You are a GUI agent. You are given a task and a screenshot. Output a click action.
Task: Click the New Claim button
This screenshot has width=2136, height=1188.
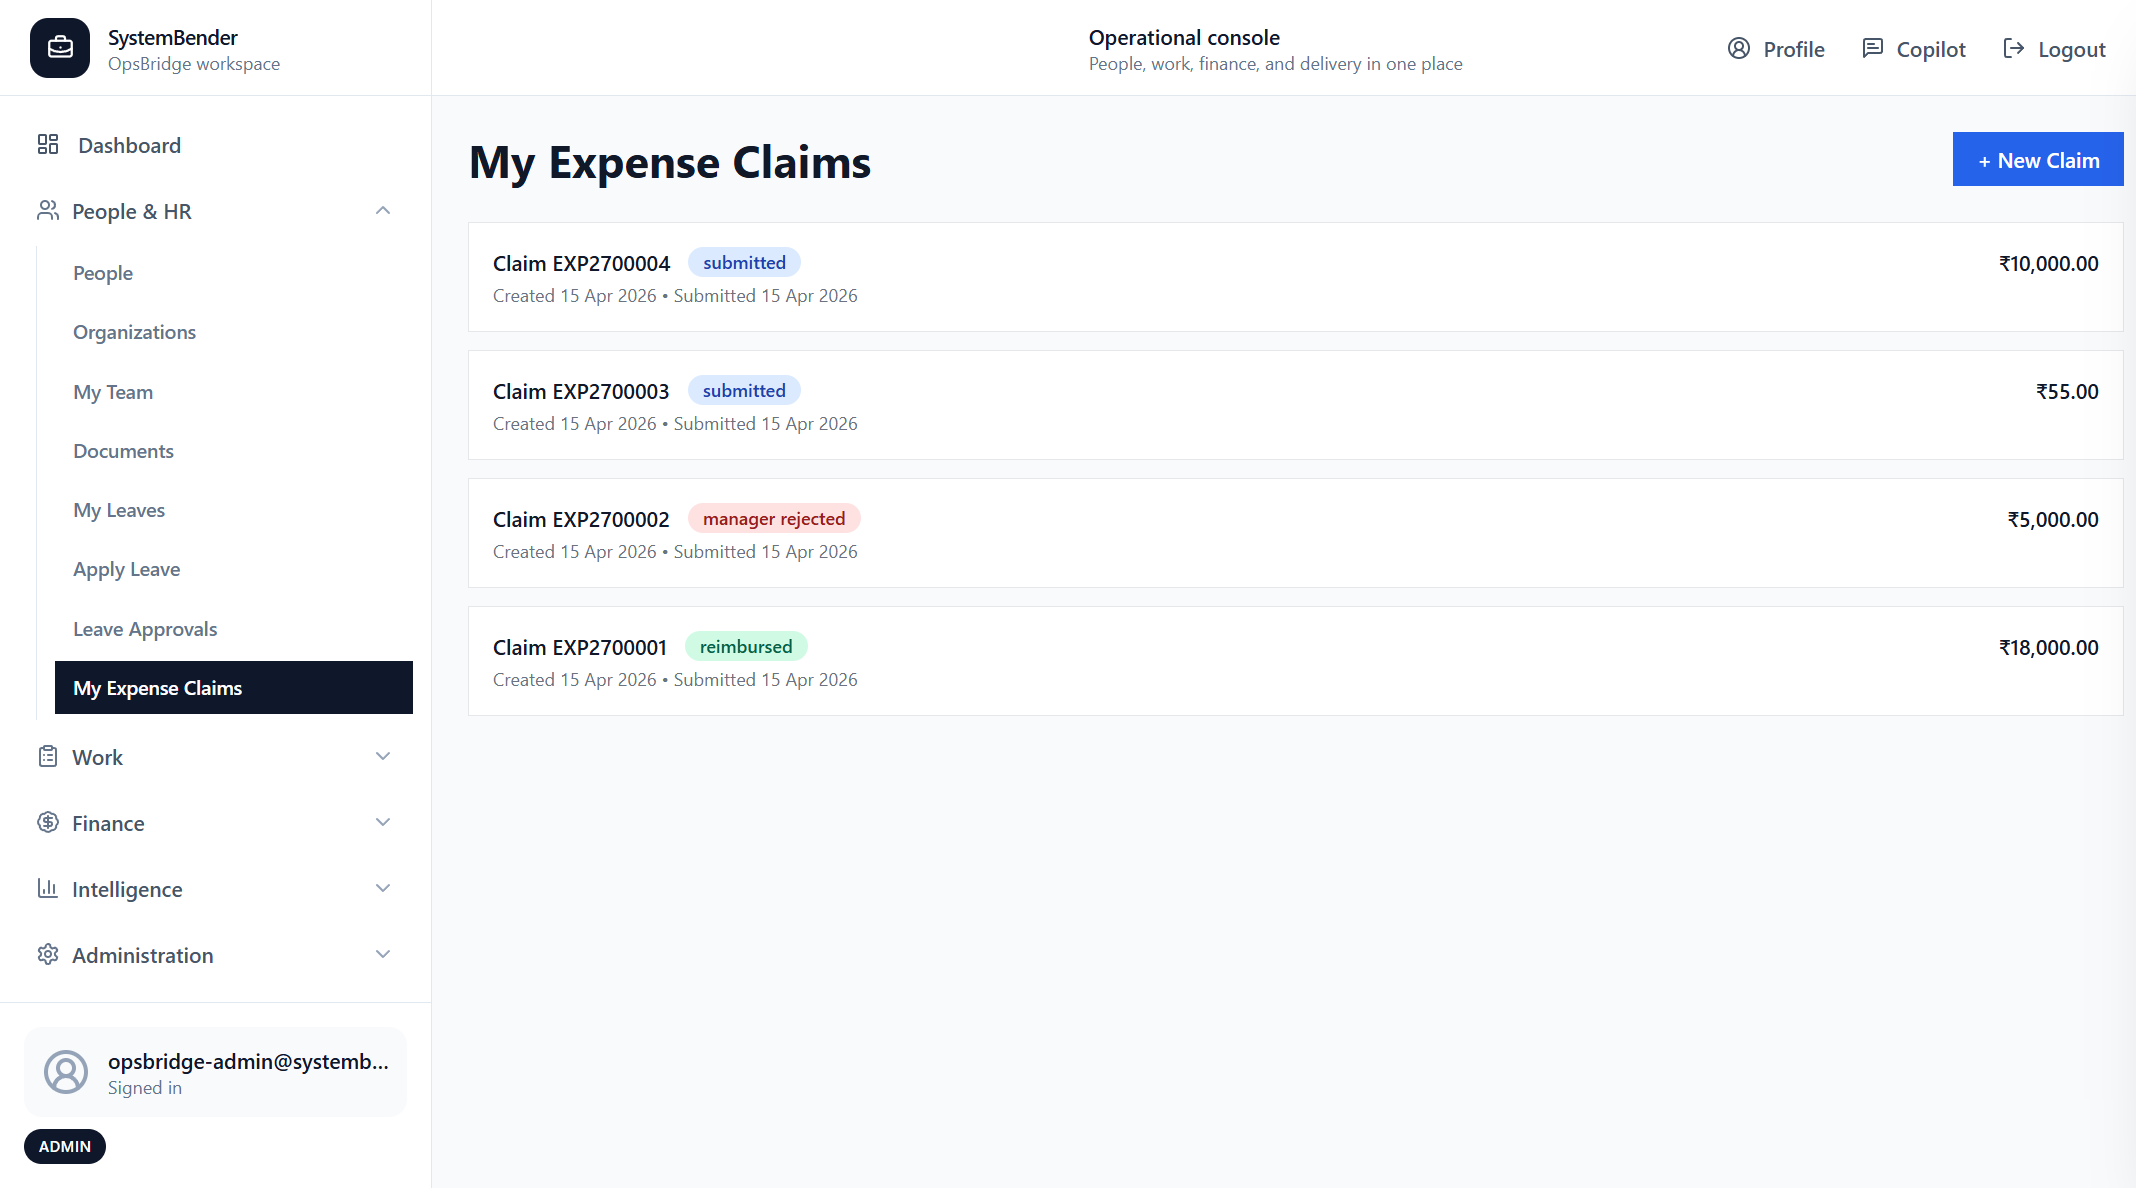click(x=2038, y=159)
